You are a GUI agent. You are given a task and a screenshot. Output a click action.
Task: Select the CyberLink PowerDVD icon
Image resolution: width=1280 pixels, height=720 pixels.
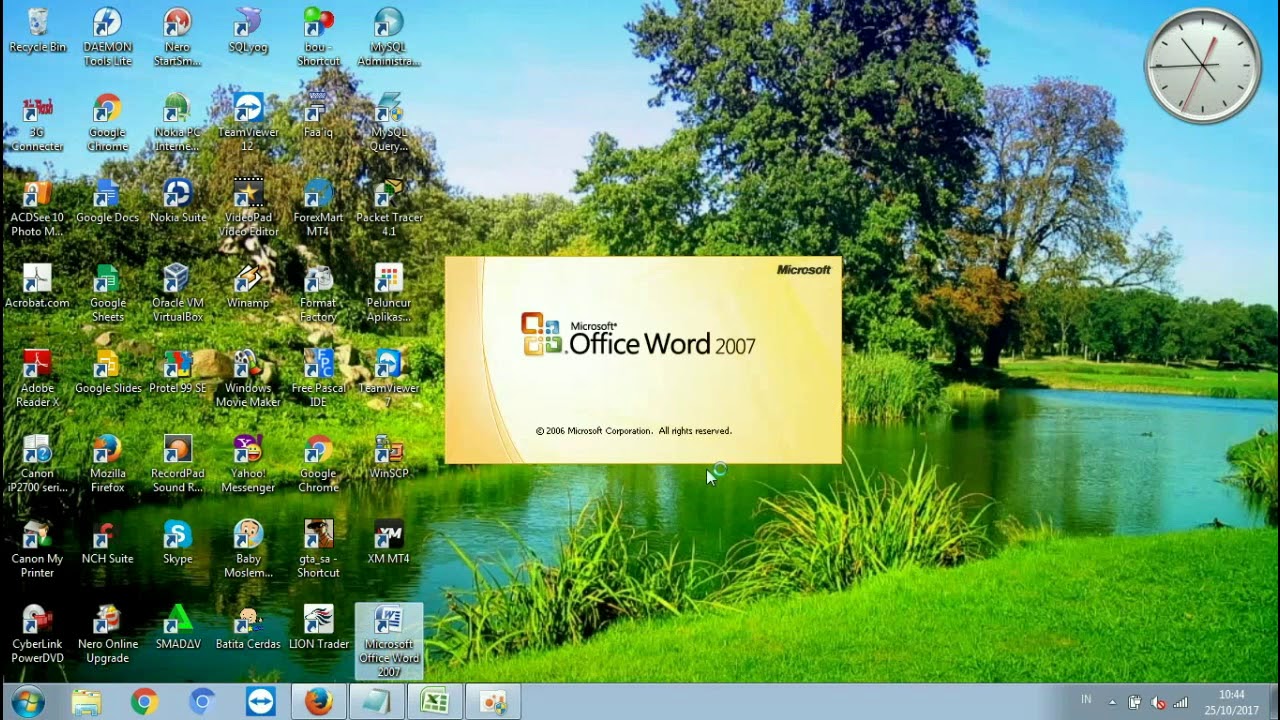(37, 635)
